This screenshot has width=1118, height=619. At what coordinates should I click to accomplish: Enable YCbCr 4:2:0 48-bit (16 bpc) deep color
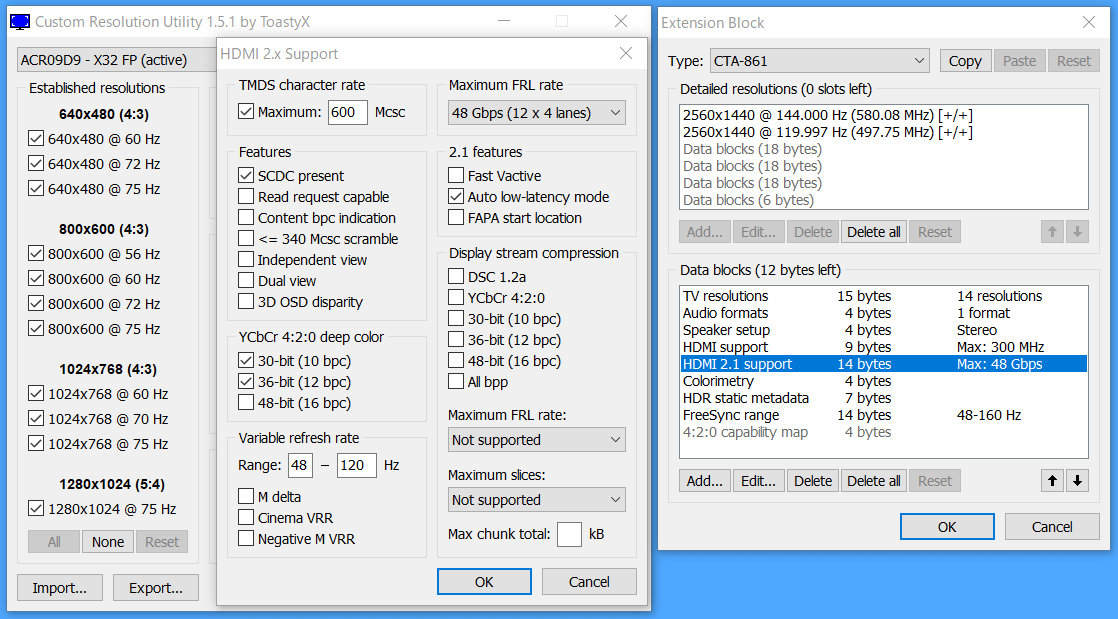[246, 402]
